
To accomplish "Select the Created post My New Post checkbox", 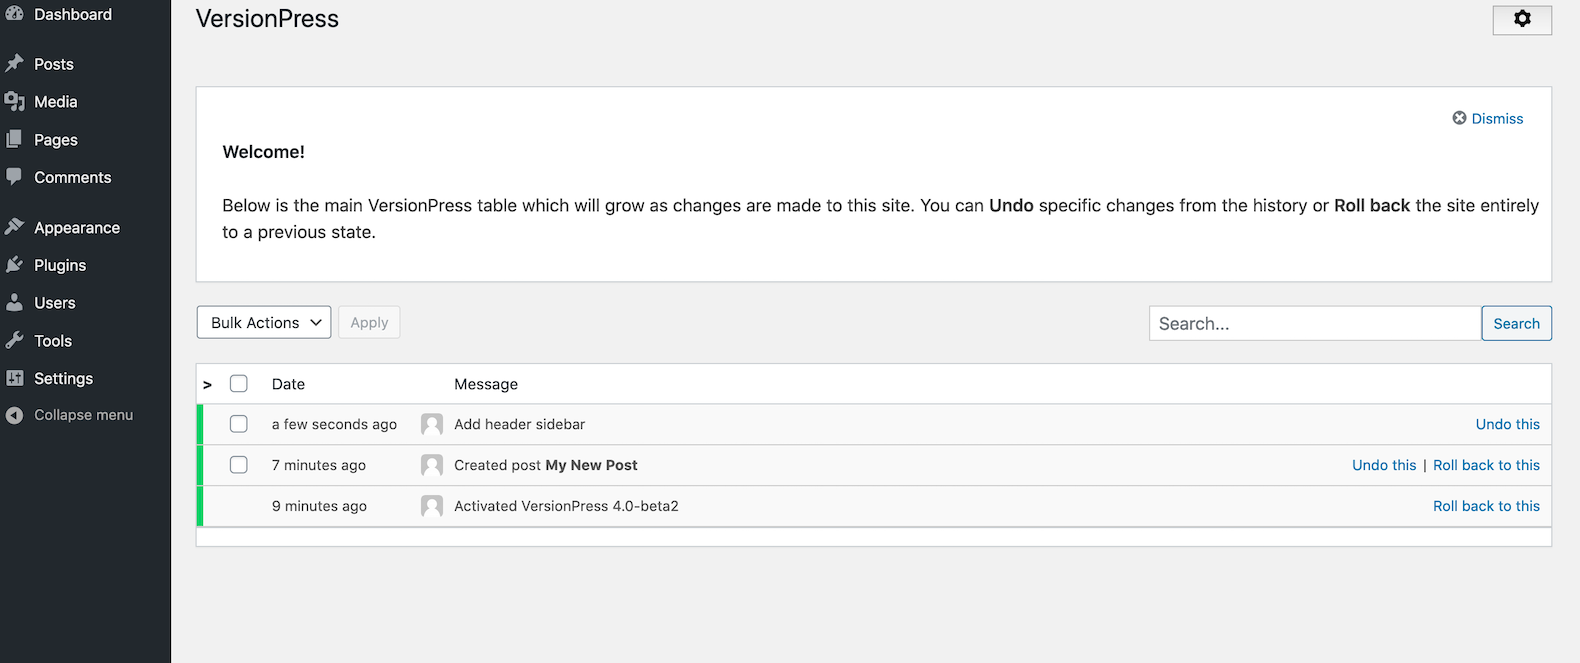I will 239,465.
